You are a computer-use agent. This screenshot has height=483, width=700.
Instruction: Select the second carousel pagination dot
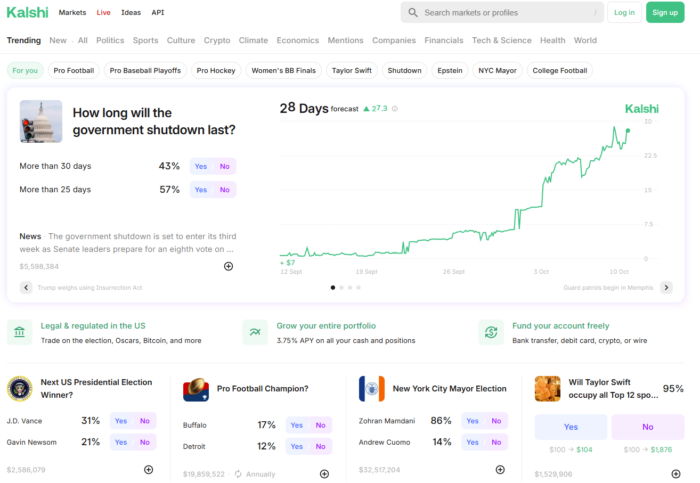pyautogui.click(x=341, y=287)
